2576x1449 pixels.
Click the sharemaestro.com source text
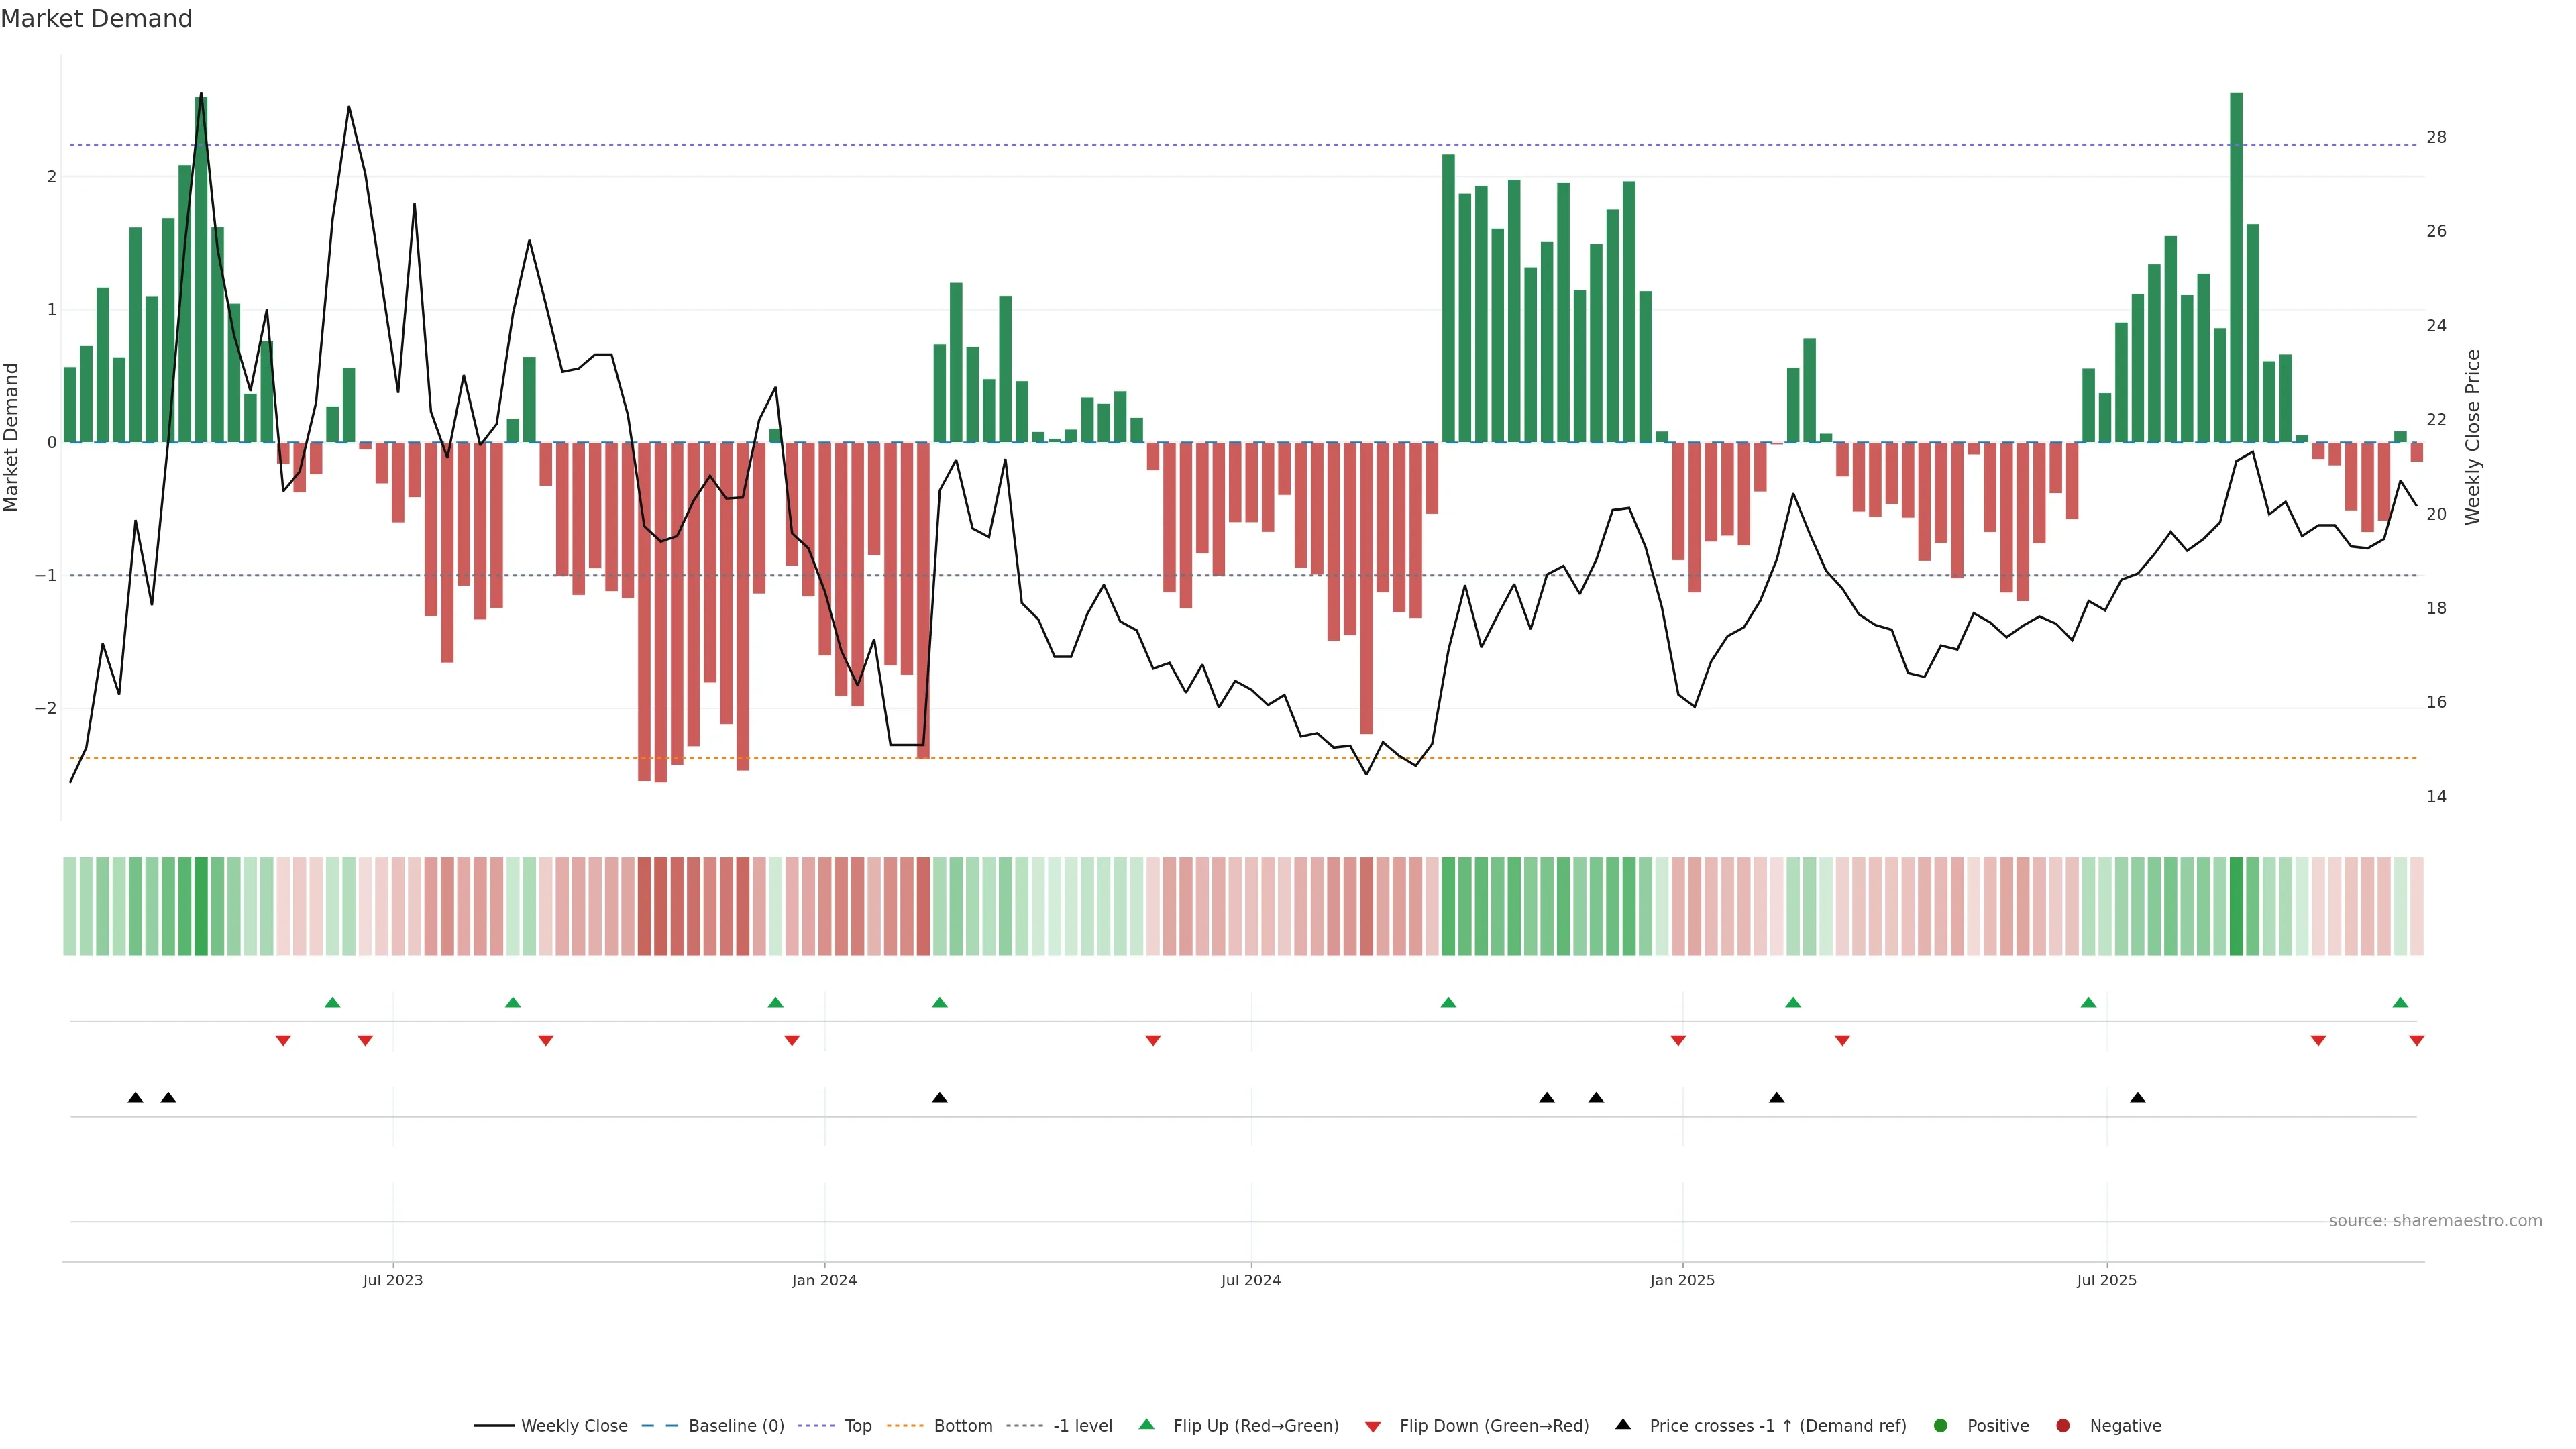(2435, 1221)
